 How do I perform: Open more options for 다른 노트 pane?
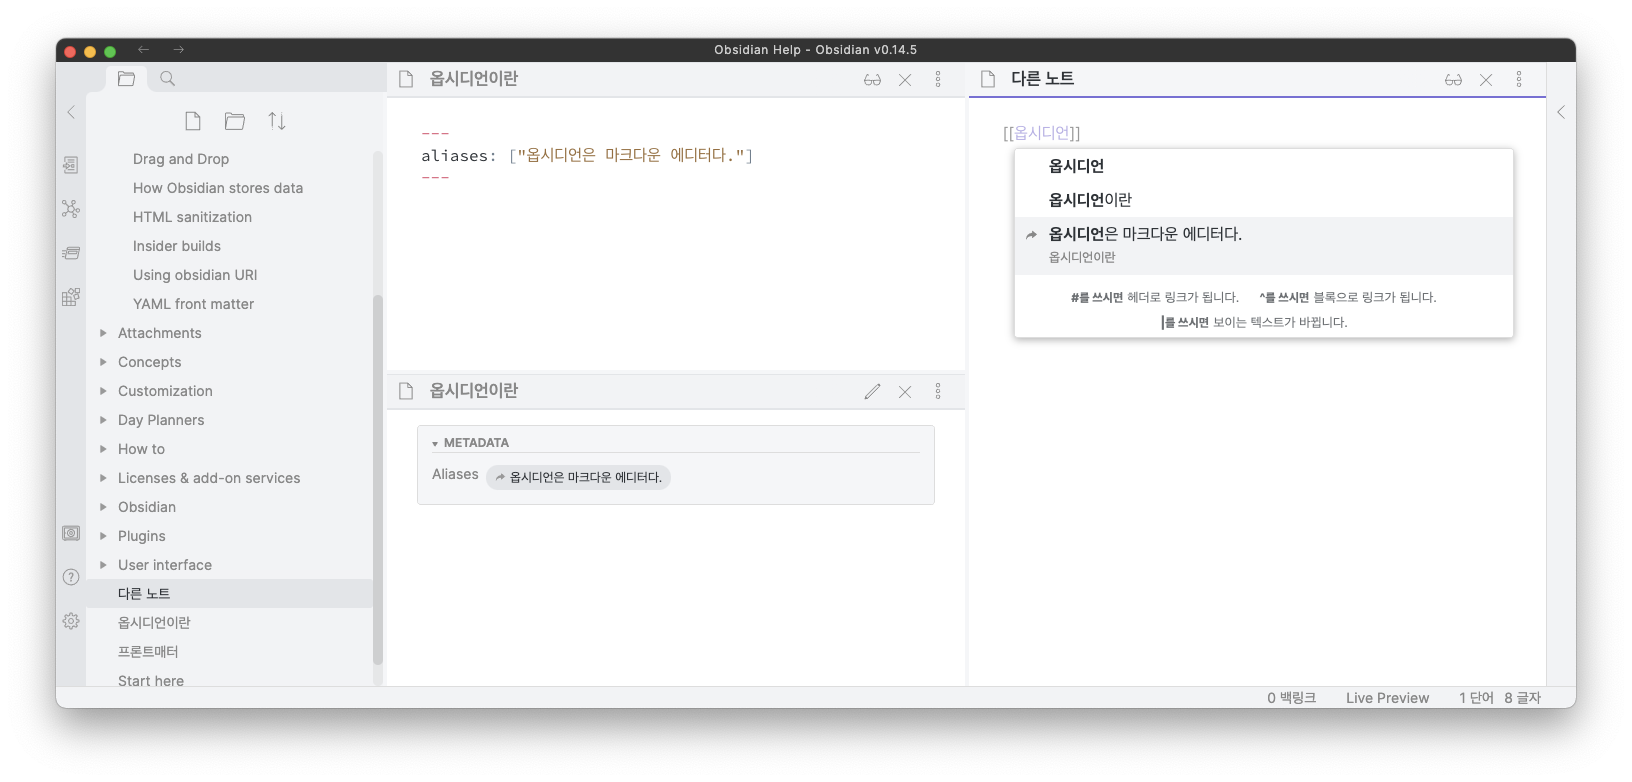pyautogui.click(x=1519, y=79)
